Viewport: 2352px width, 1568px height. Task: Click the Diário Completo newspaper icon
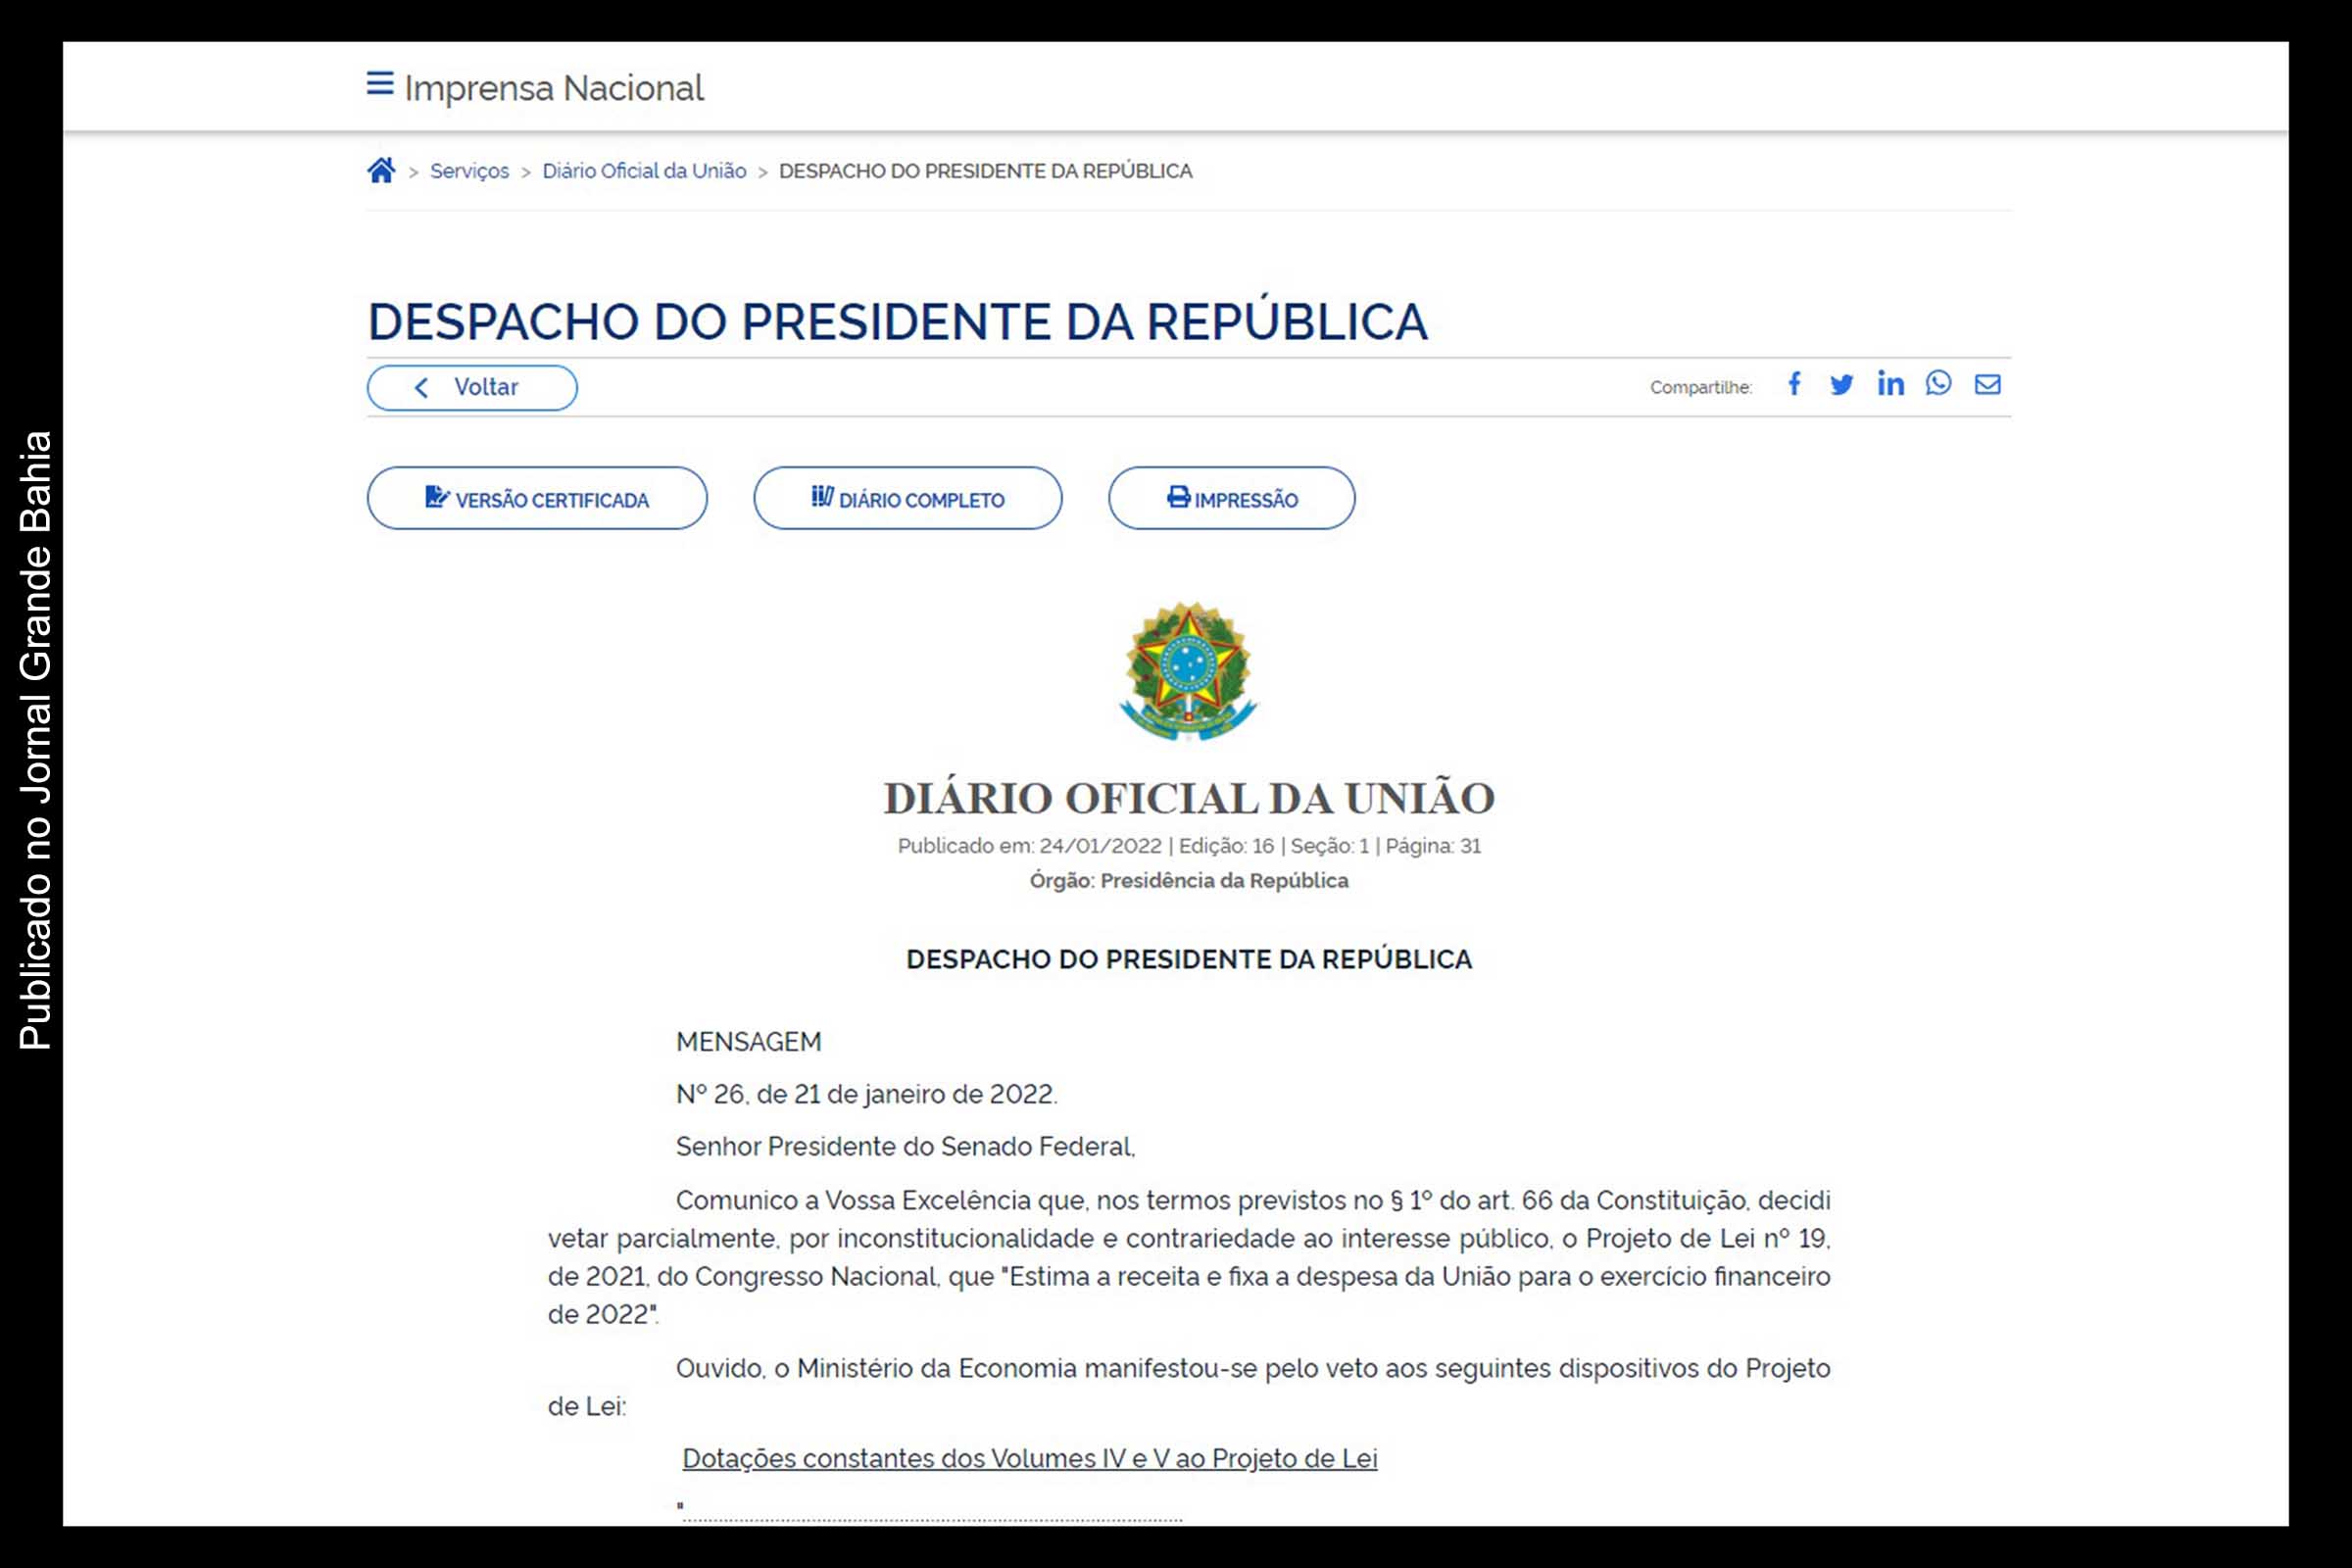822,498
